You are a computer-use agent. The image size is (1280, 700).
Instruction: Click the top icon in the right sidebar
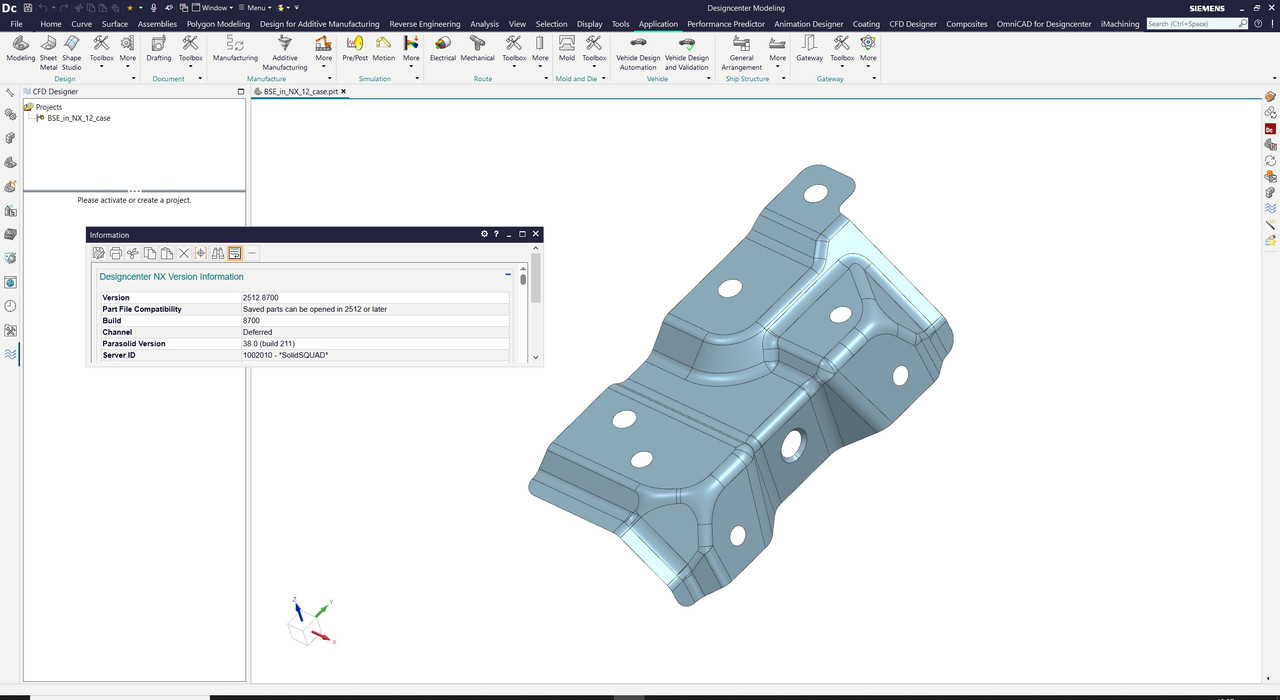point(1270,97)
